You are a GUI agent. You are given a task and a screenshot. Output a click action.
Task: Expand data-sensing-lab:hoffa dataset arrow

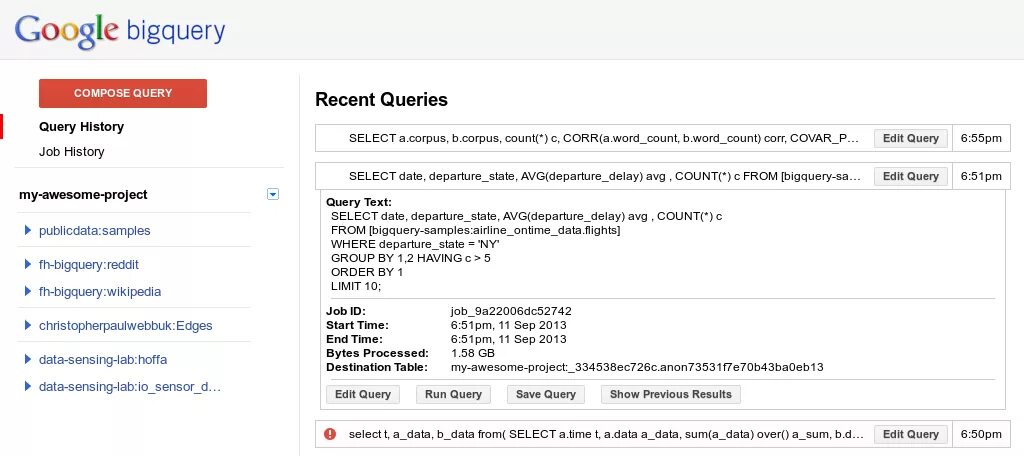click(28, 360)
